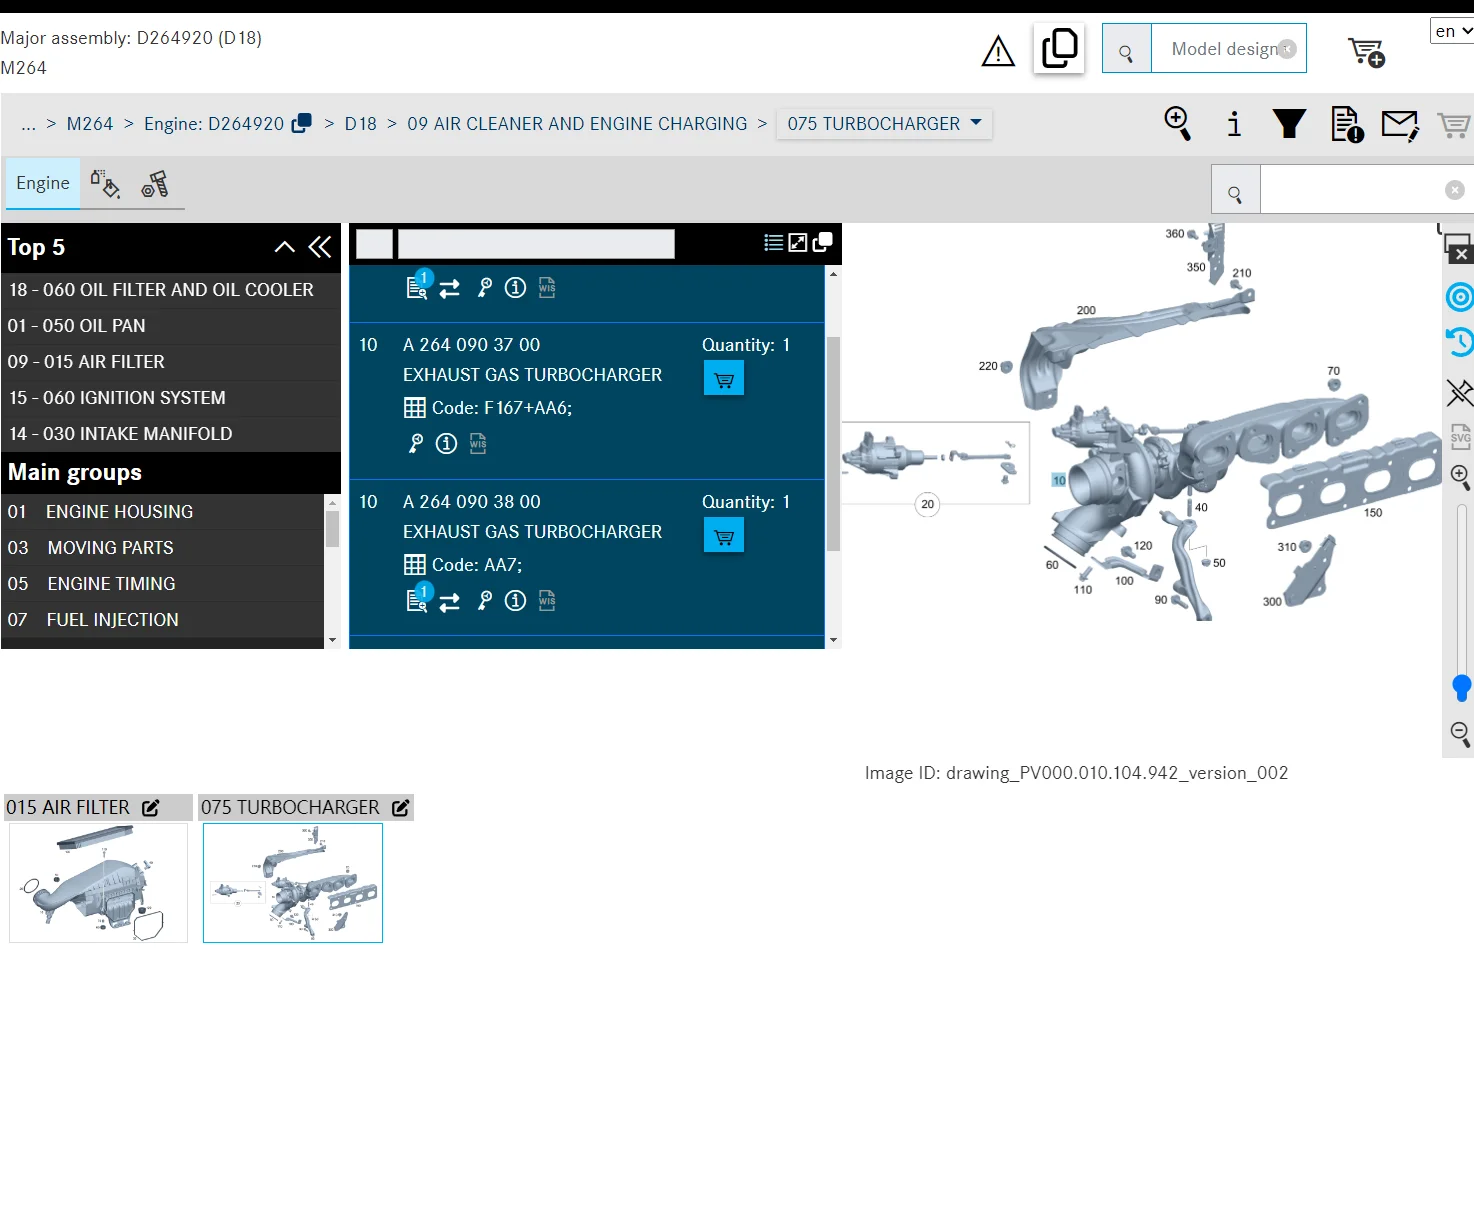
Task: Open the code table icon for AA7
Action: [414, 565]
